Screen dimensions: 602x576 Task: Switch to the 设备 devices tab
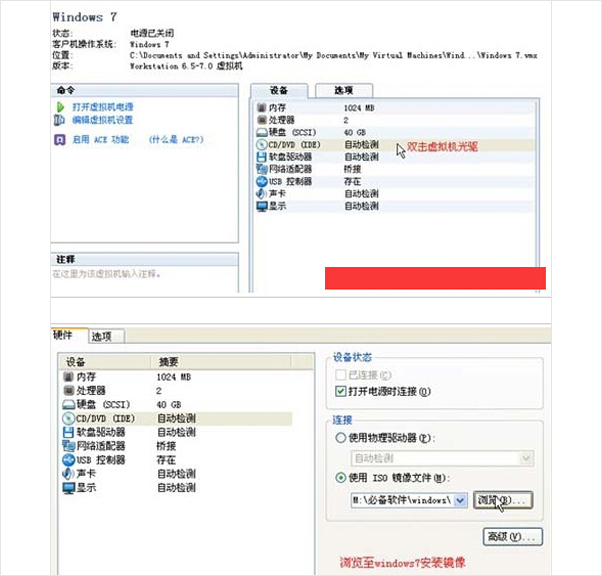coord(279,91)
